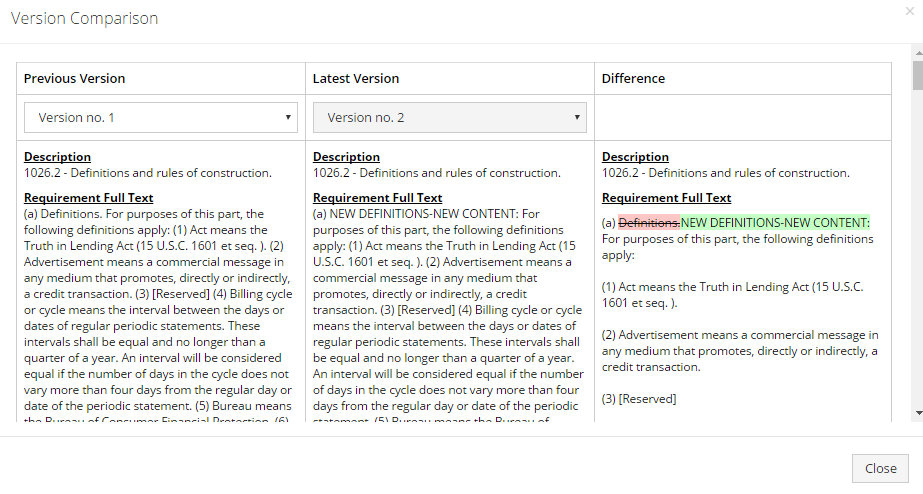This screenshot has height=494, width=923.
Task: Click '(a) NEW DEFINITIONS-NEW CONTENT: For' in Latest Version
Action: click(426, 214)
